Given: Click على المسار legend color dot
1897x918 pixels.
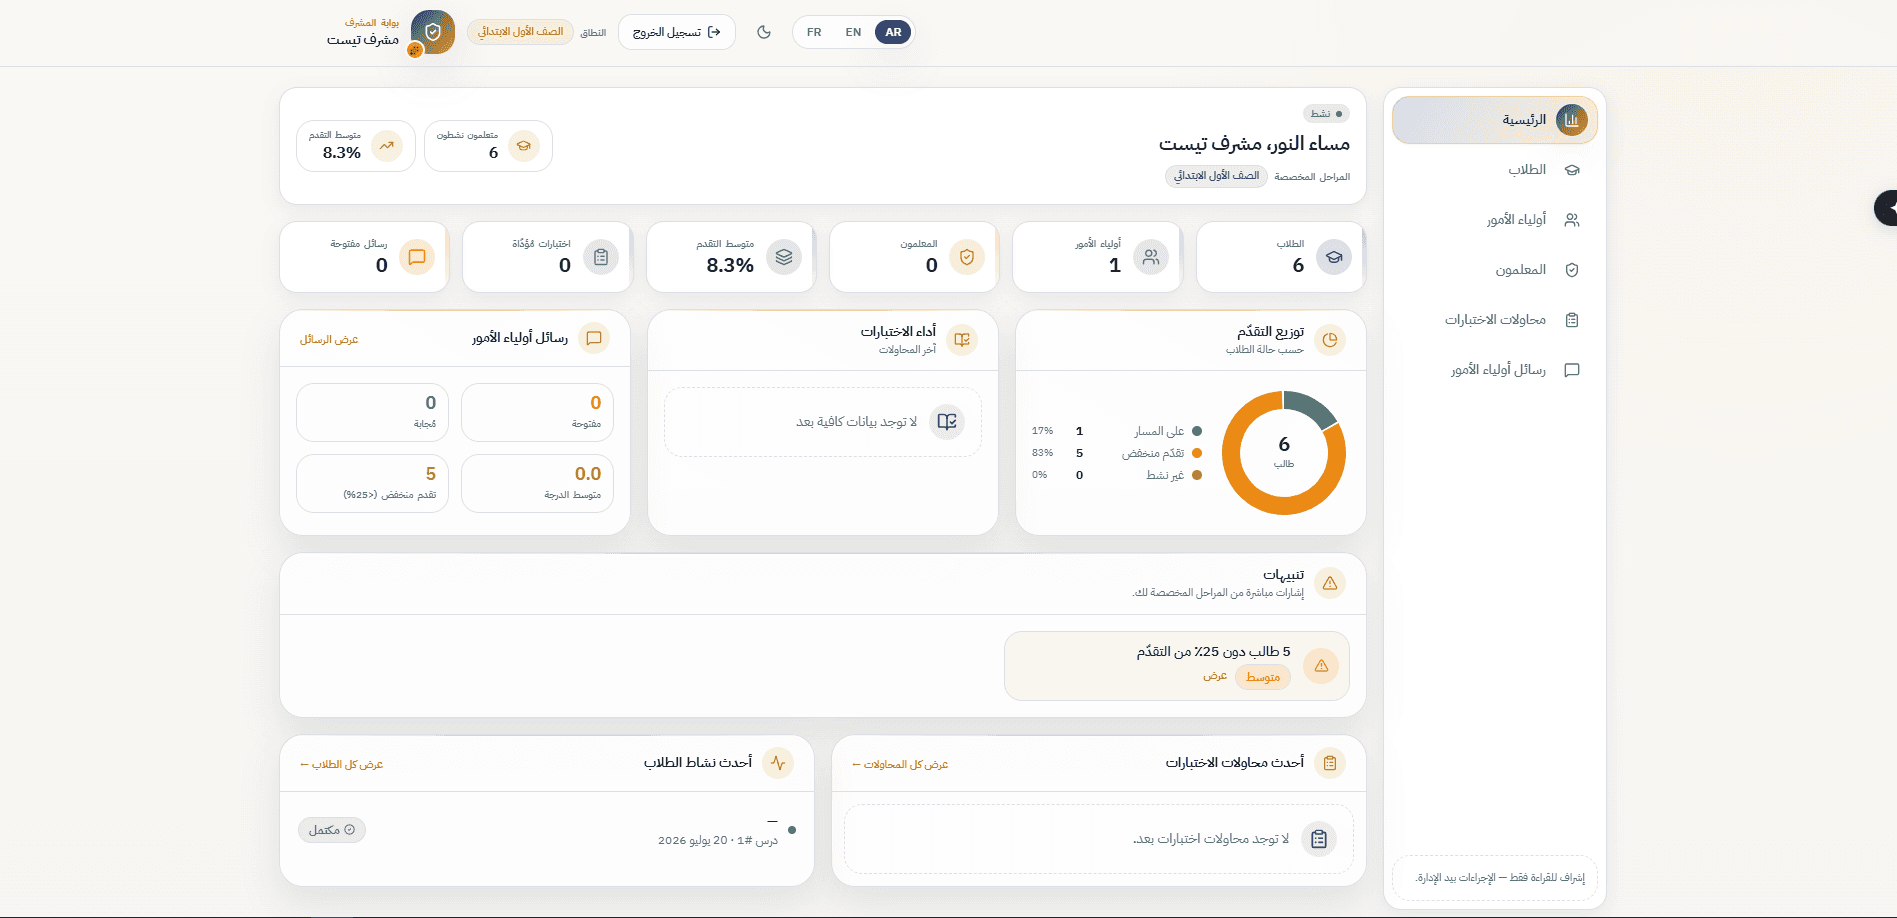Looking at the screenshot, I should [x=1197, y=431].
